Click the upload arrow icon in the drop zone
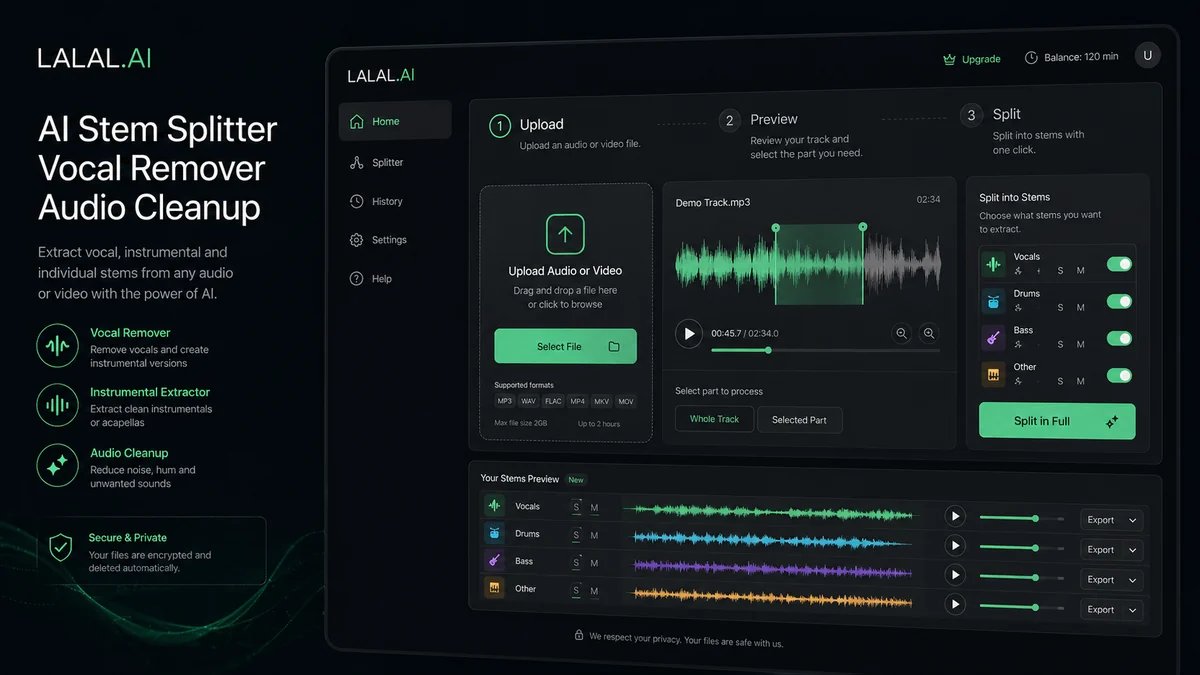This screenshot has height=675, width=1200. (x=565, y=234)
